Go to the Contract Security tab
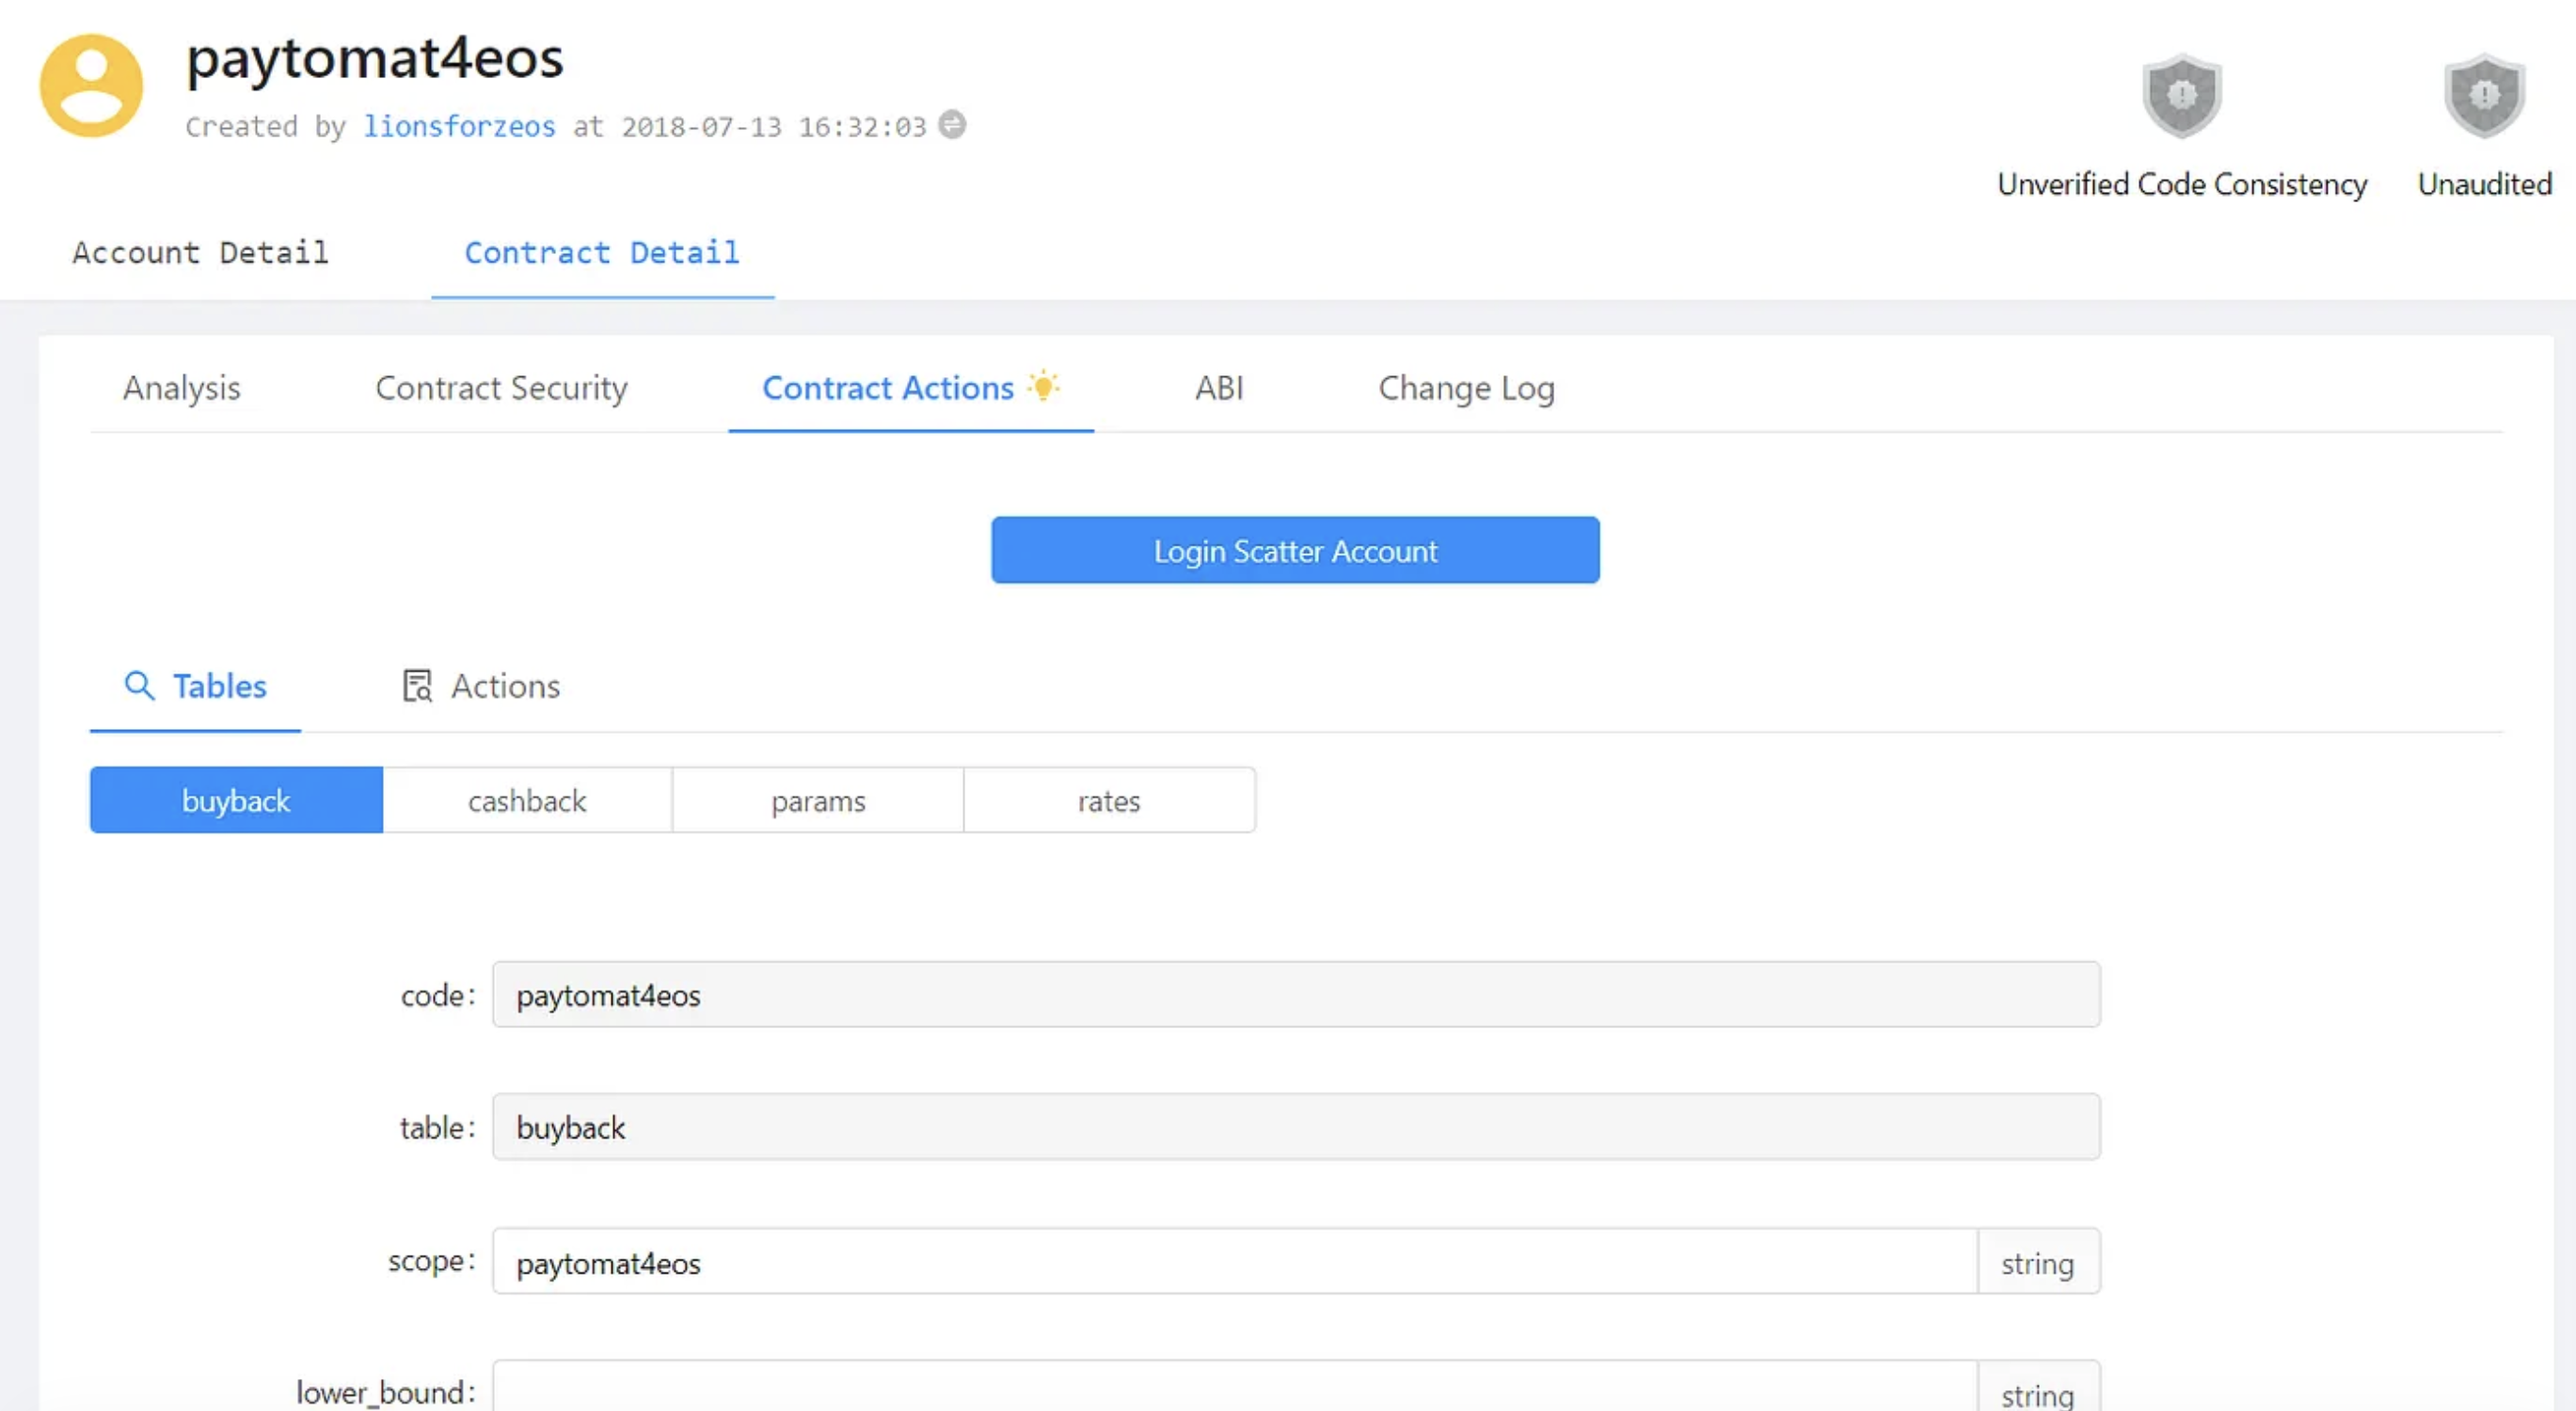Image resolution: width=2576 pixels, height=1411 pixels. (x=502, y=388)
